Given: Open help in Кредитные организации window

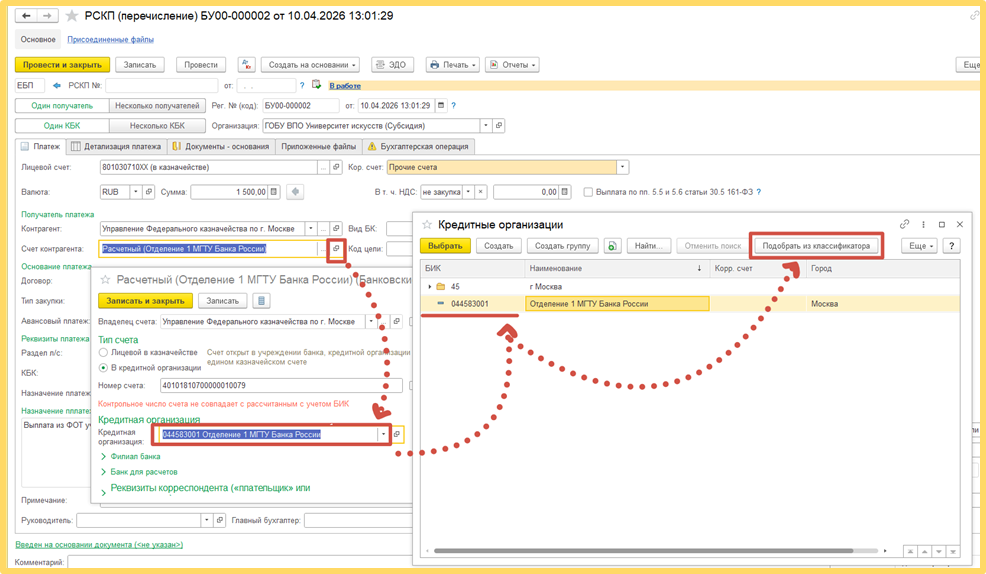Looking at the screenshot, I should [951, 246].
